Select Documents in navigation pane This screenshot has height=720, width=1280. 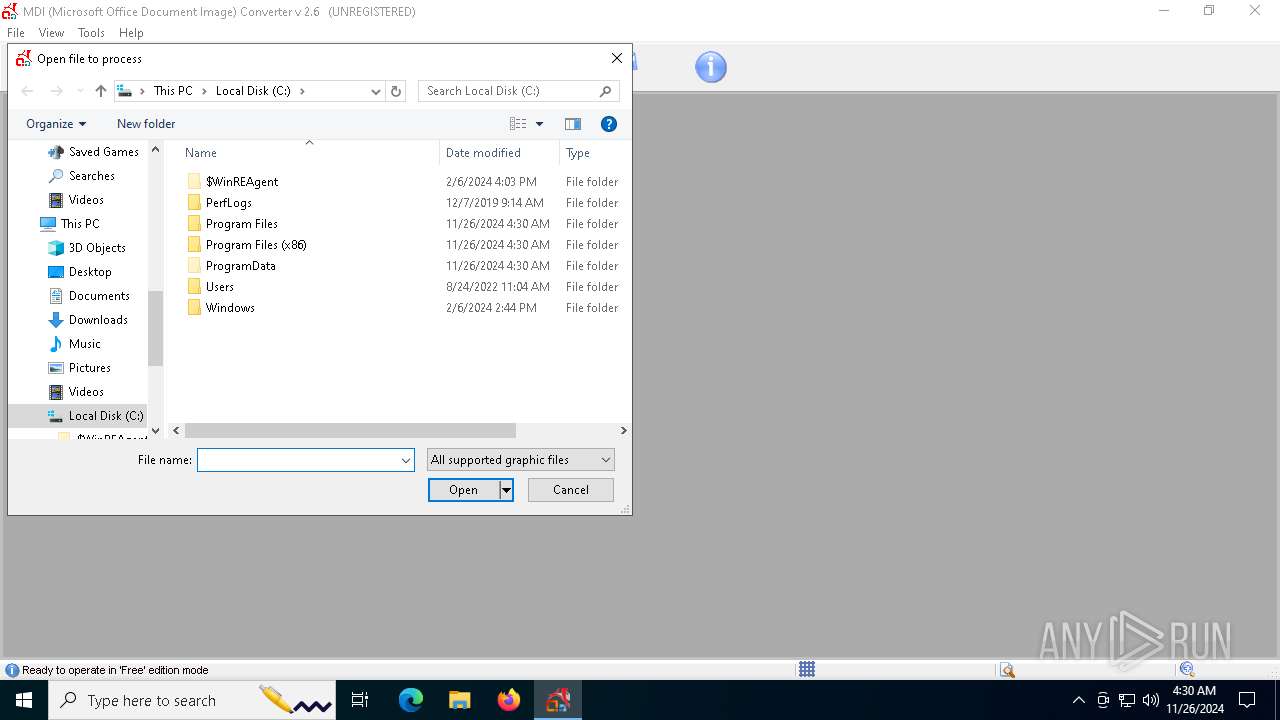click(99, 296)
